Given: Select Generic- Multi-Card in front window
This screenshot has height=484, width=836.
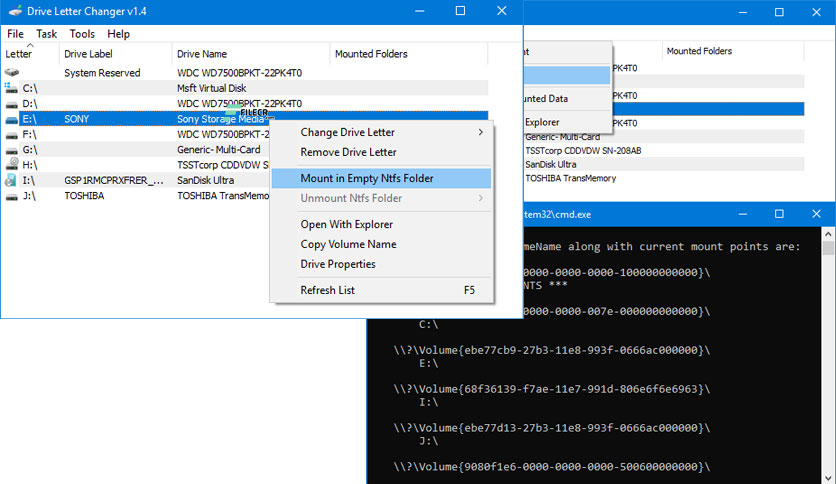Looking at the screenshot, I should click(x=219, y=149).
